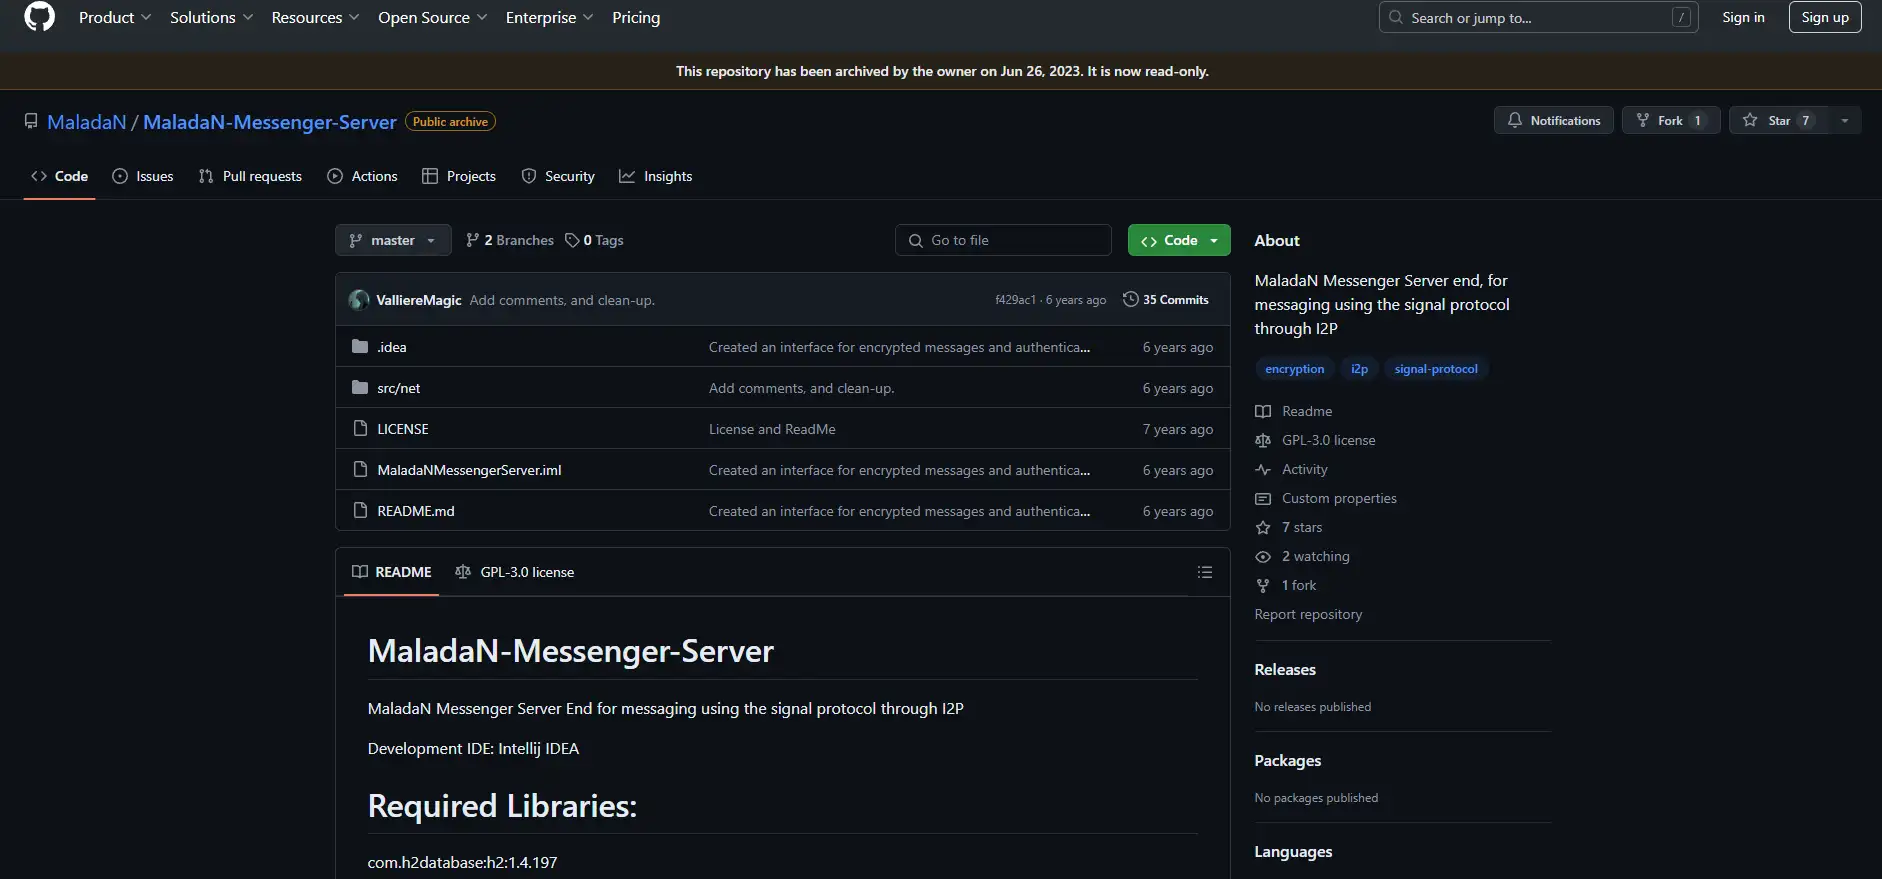
Task: Click the encryption topic tag
Action: [1294, 369]
